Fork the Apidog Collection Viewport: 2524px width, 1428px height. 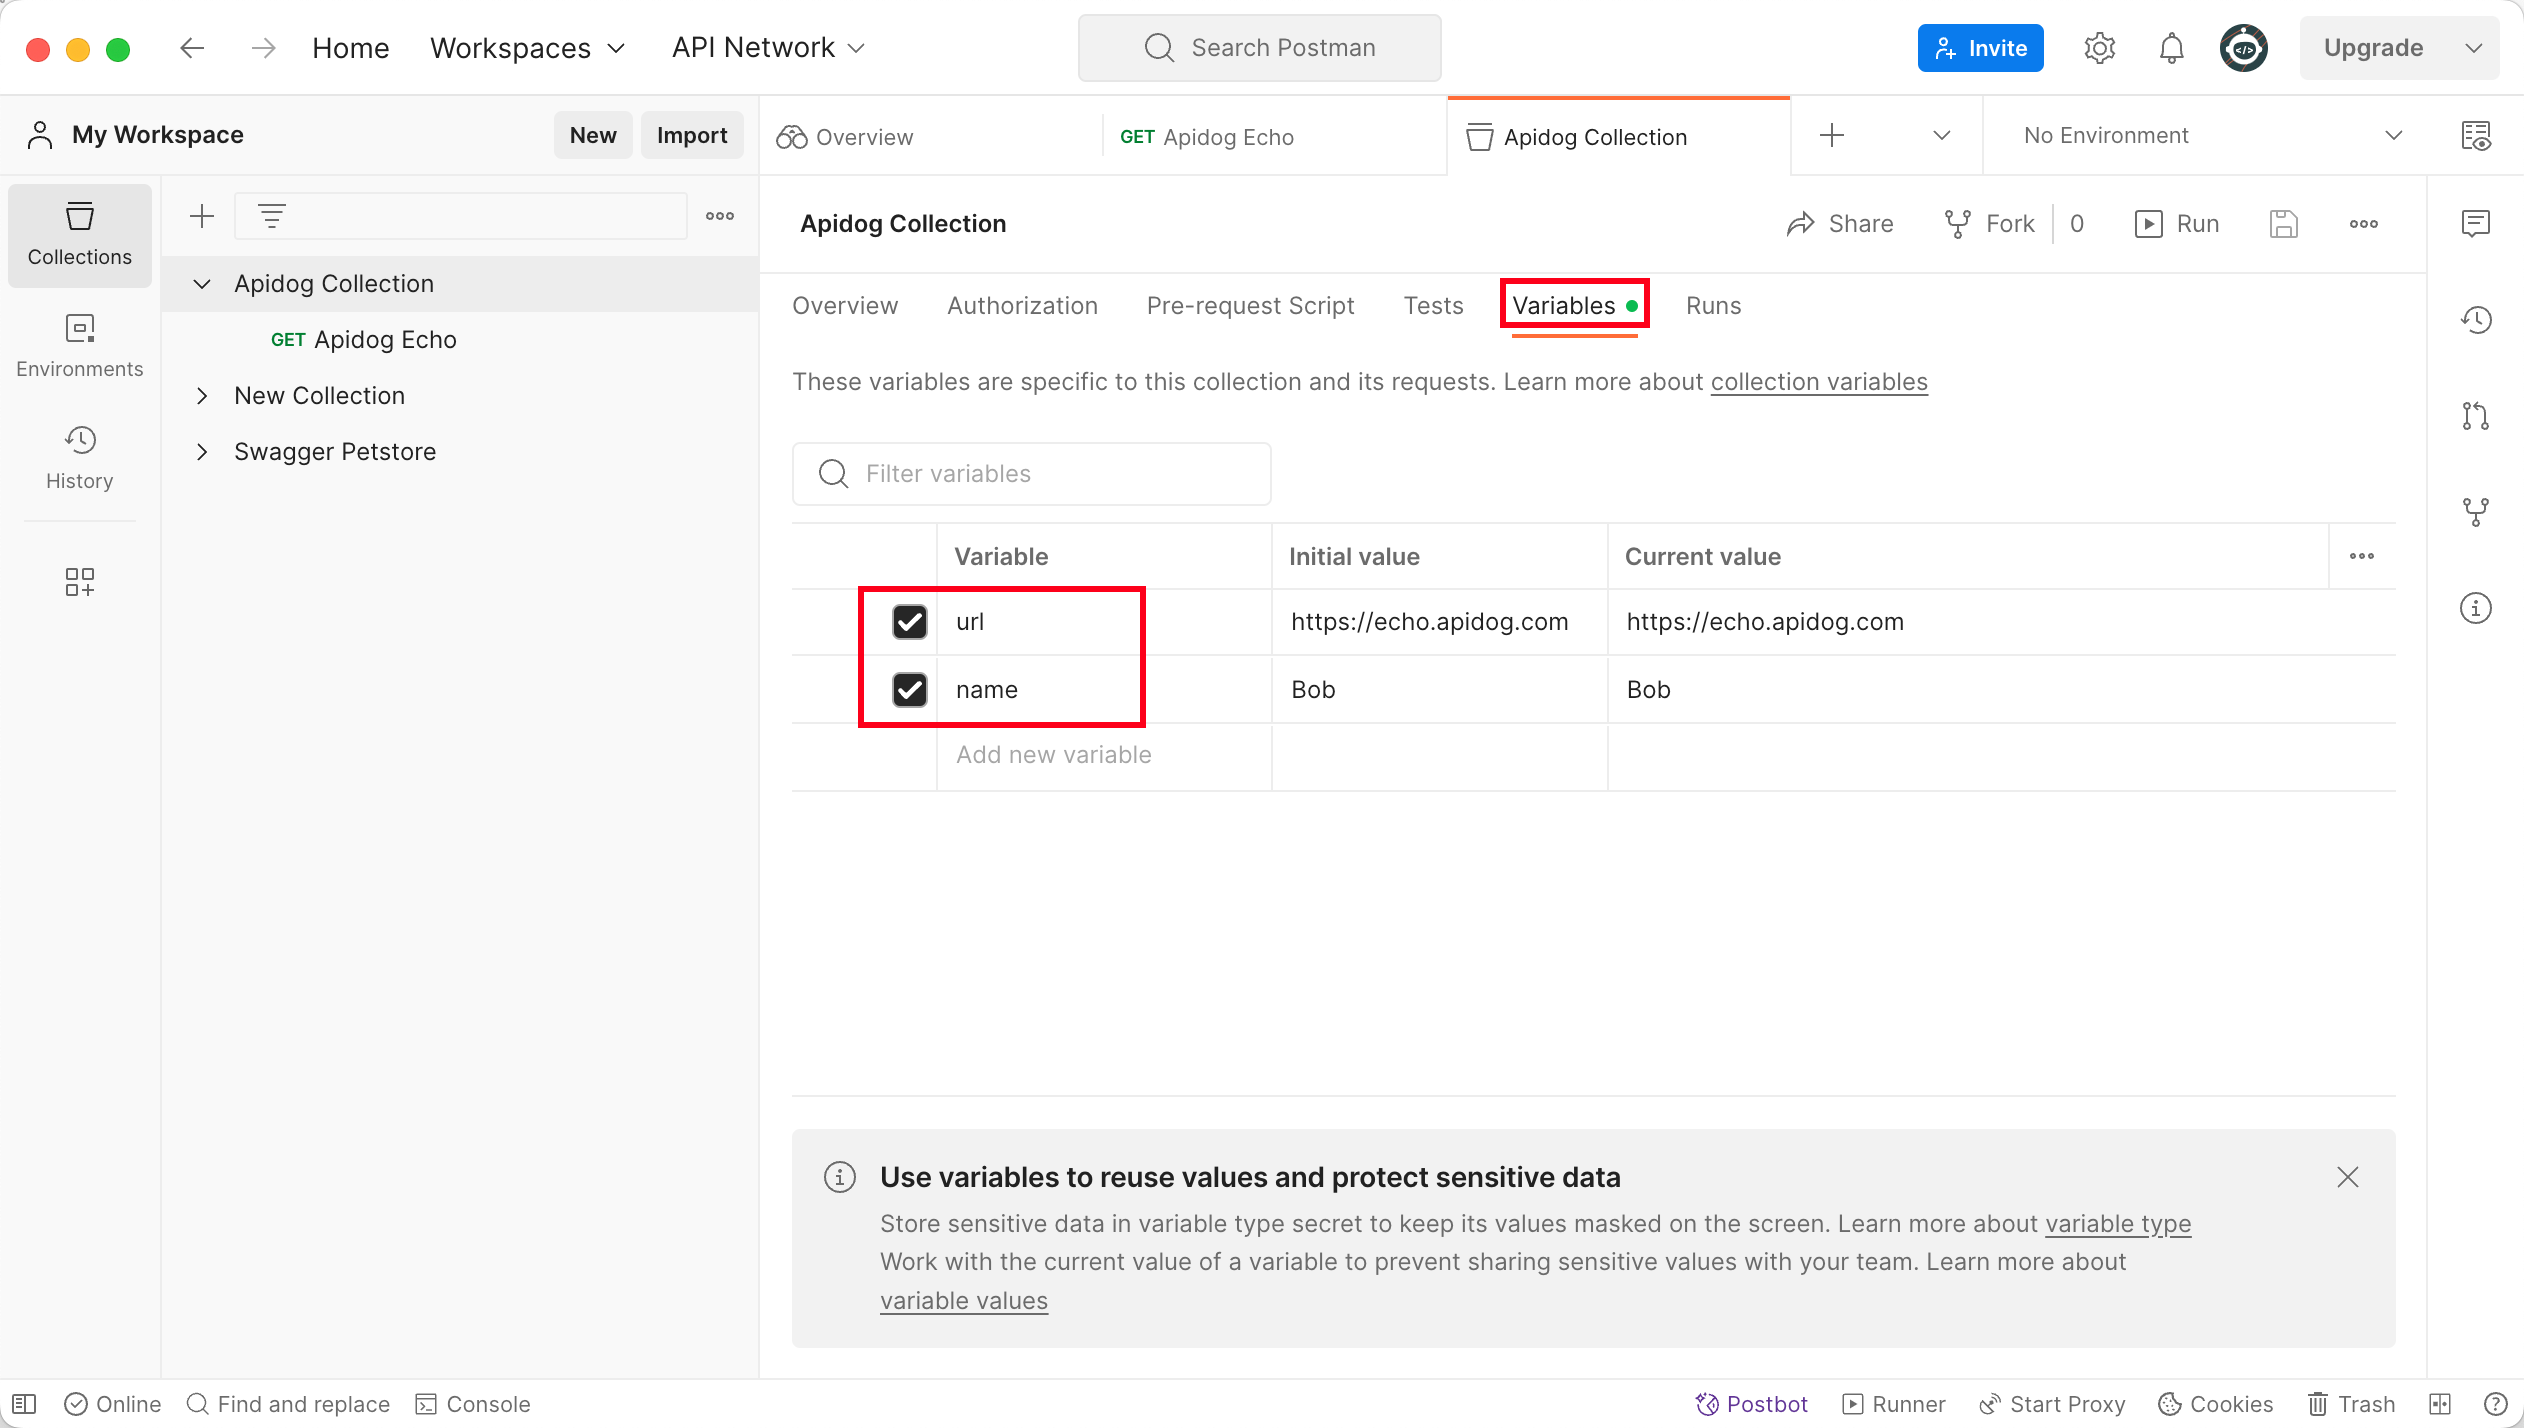1988,224
